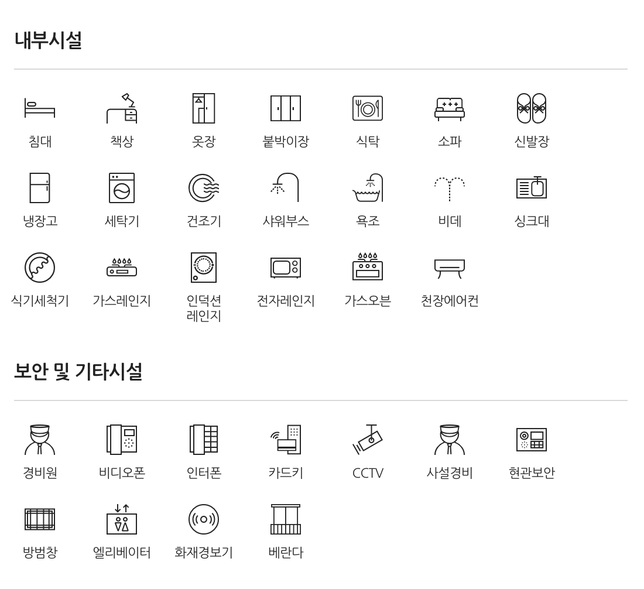
Task: Click the 샤워부스 shower booth icon
Action: pos(285,187)
